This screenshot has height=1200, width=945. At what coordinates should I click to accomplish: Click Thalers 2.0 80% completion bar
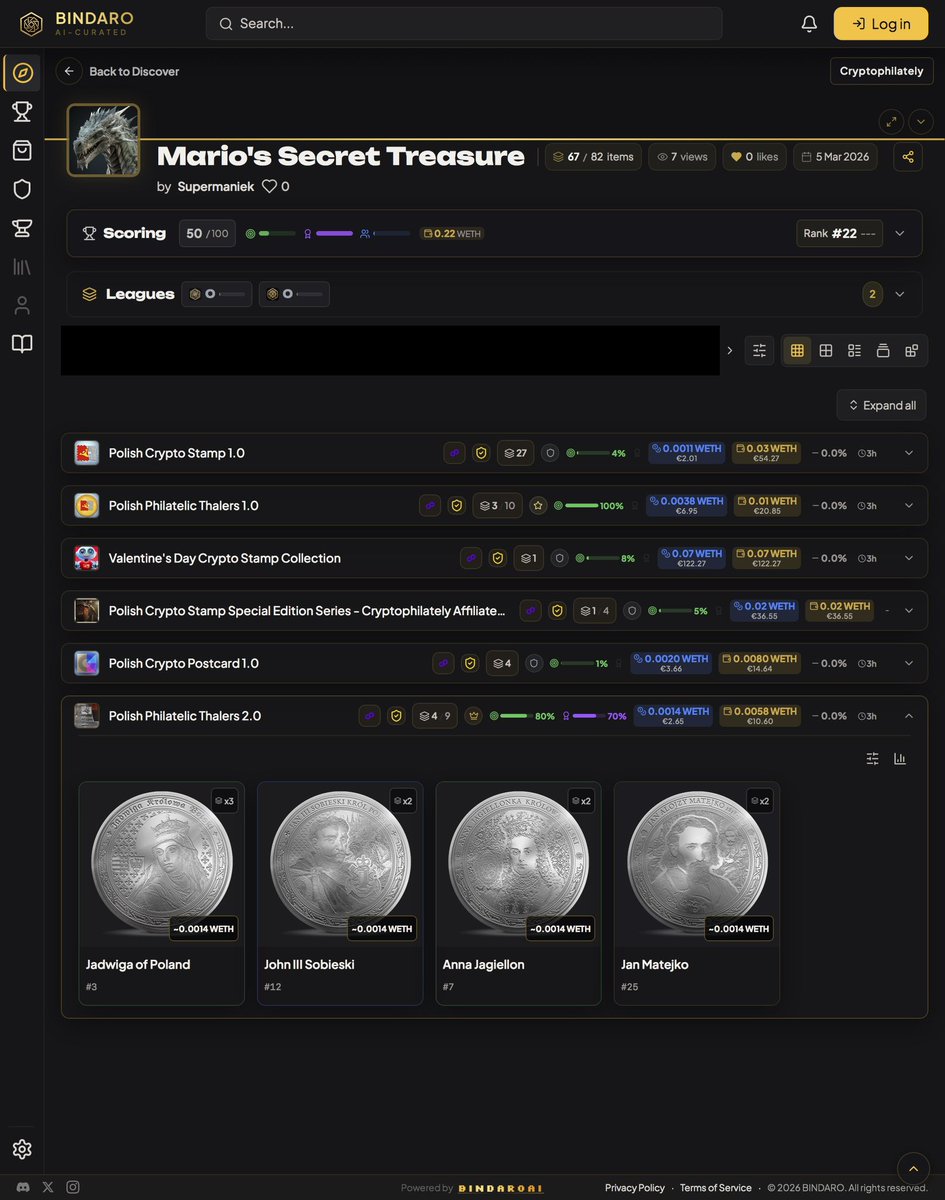tap(515, 716)
